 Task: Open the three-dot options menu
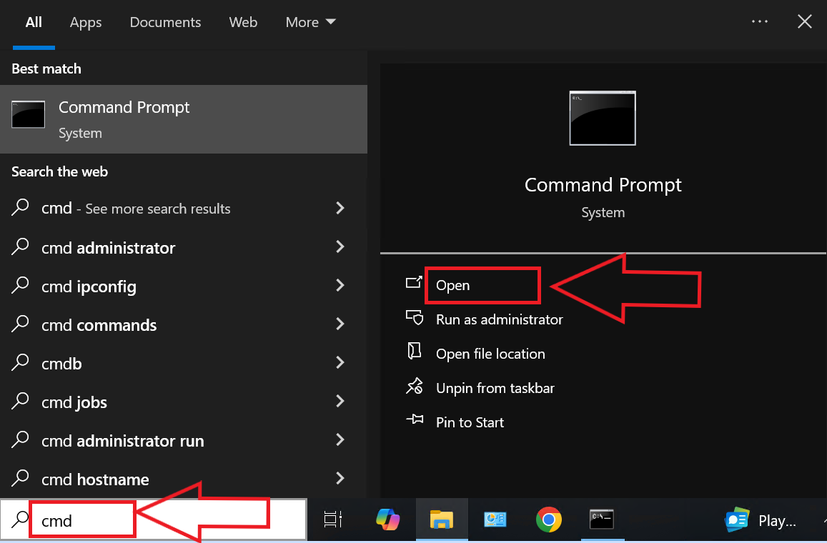pos(759,22)
